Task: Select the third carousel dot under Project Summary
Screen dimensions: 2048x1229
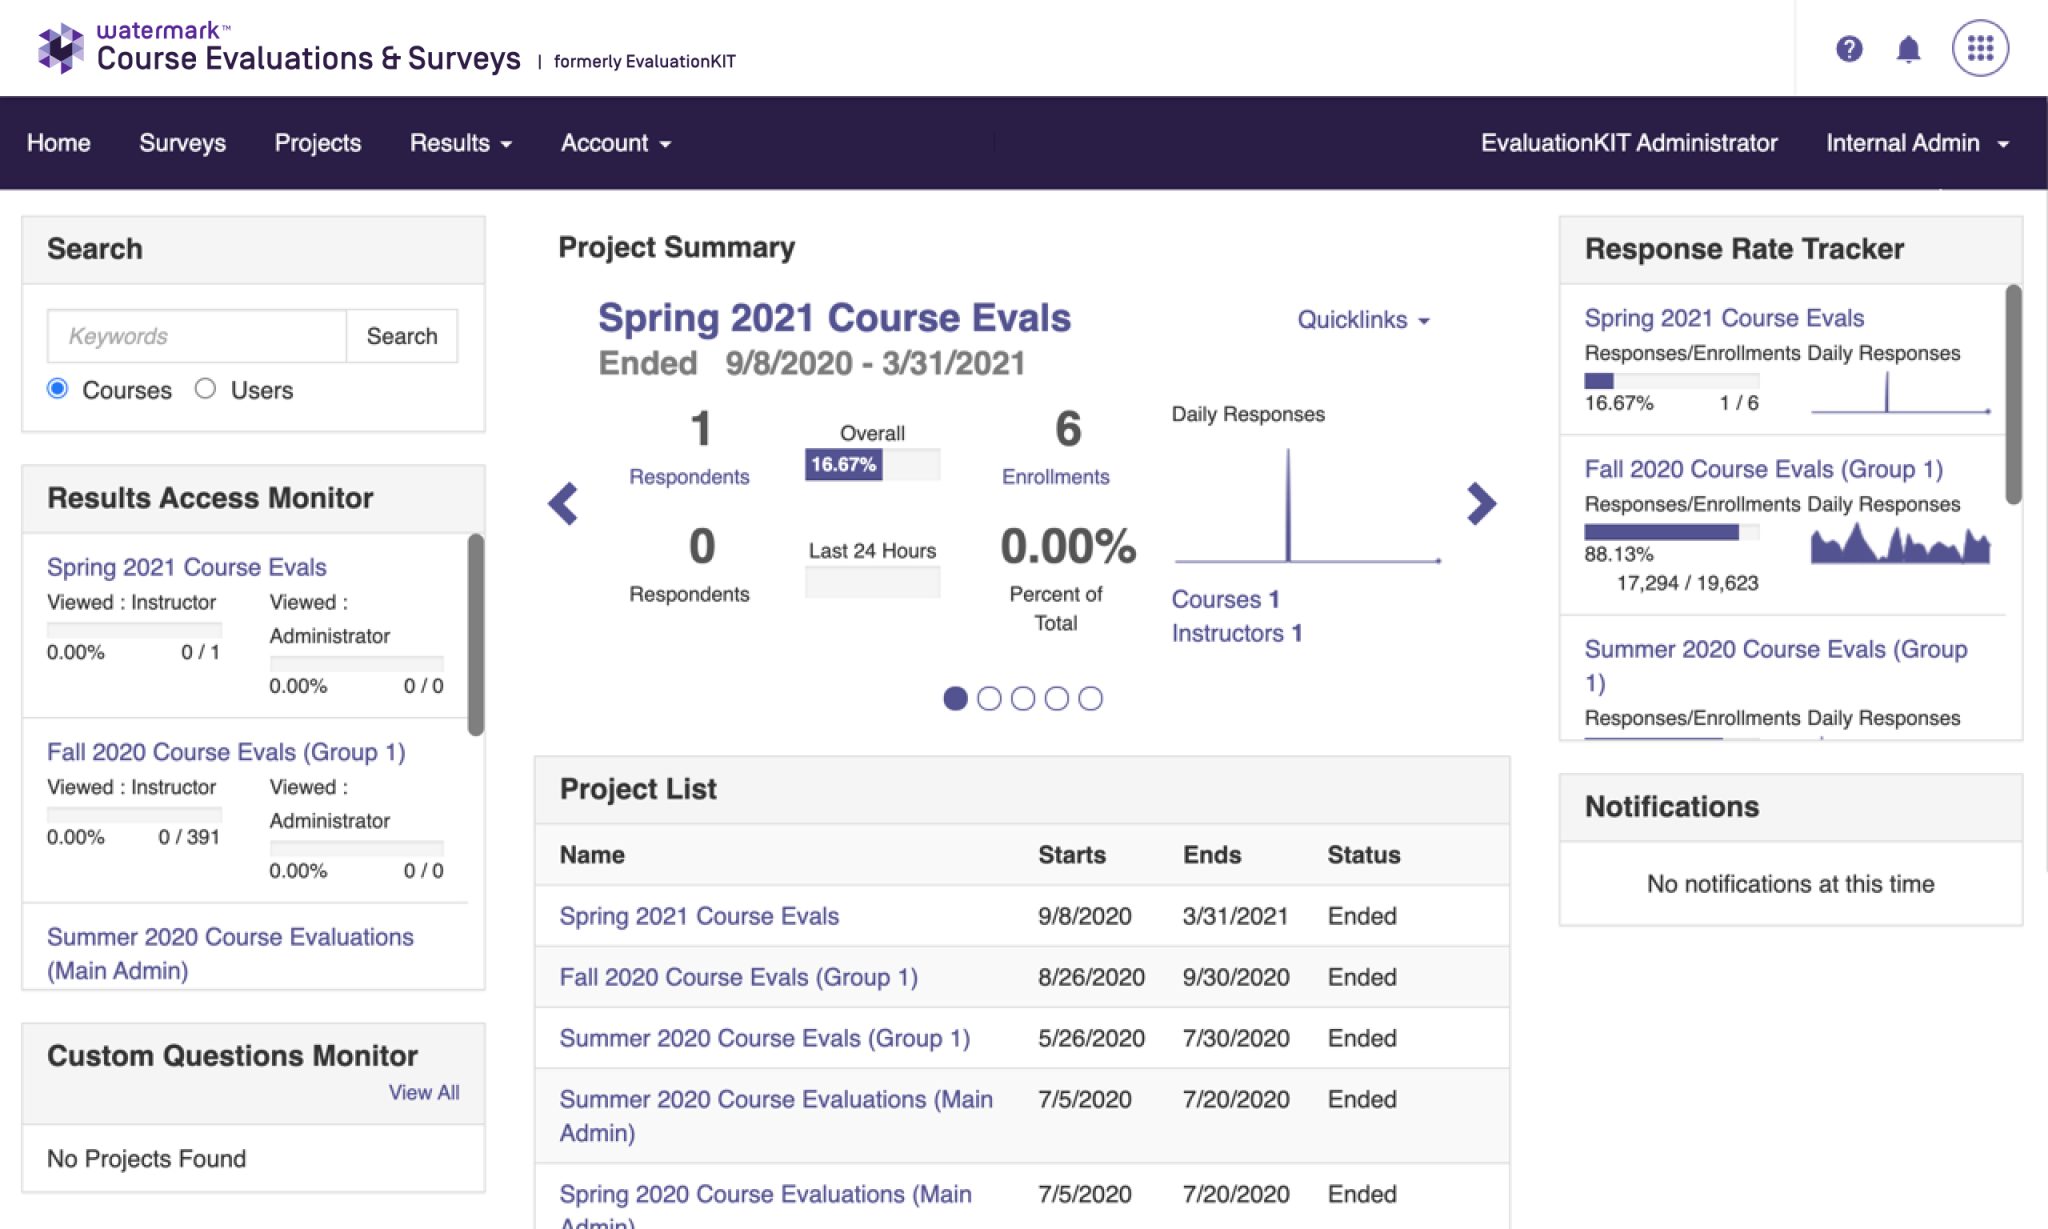Action: [x=1023, y=699]
